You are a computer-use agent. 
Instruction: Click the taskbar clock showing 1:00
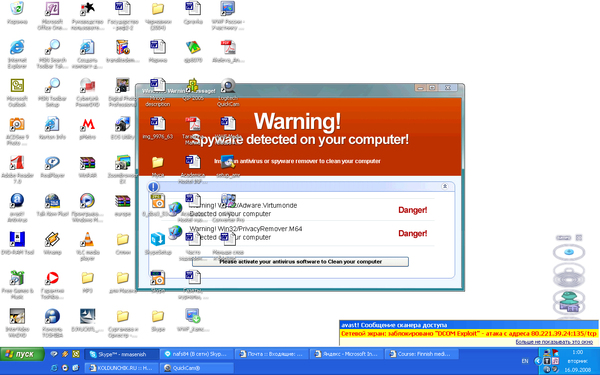tap(577, 352)
